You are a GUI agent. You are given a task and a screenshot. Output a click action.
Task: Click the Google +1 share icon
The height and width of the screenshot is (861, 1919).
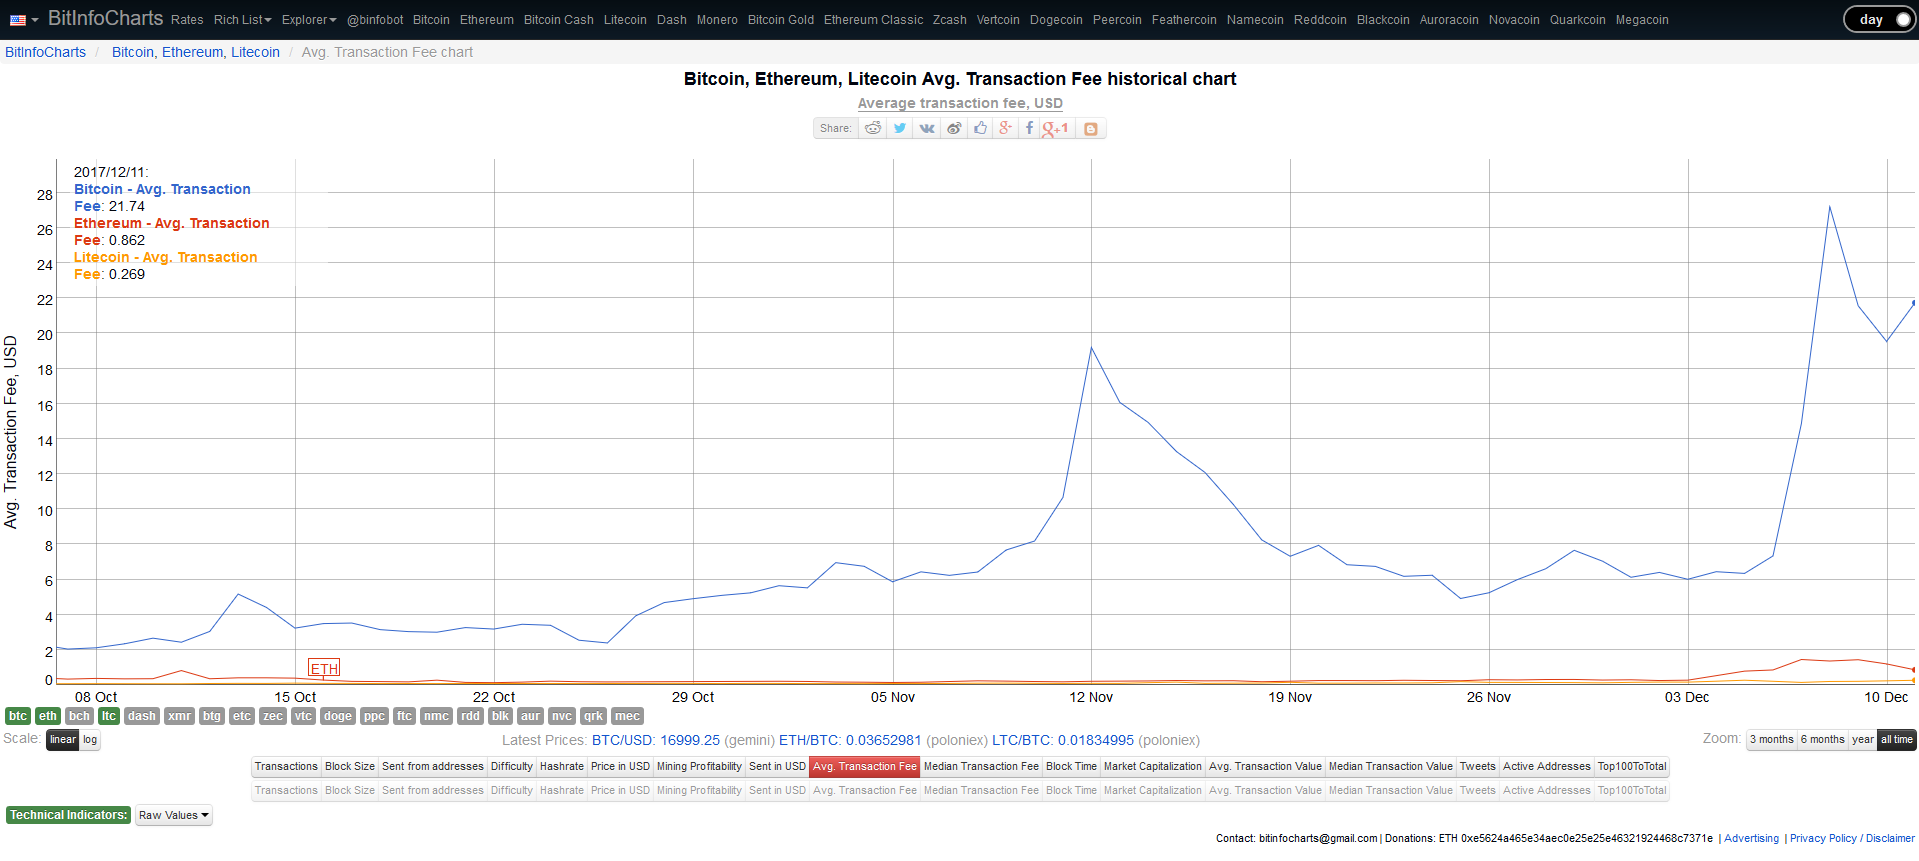coord(1056,128)
